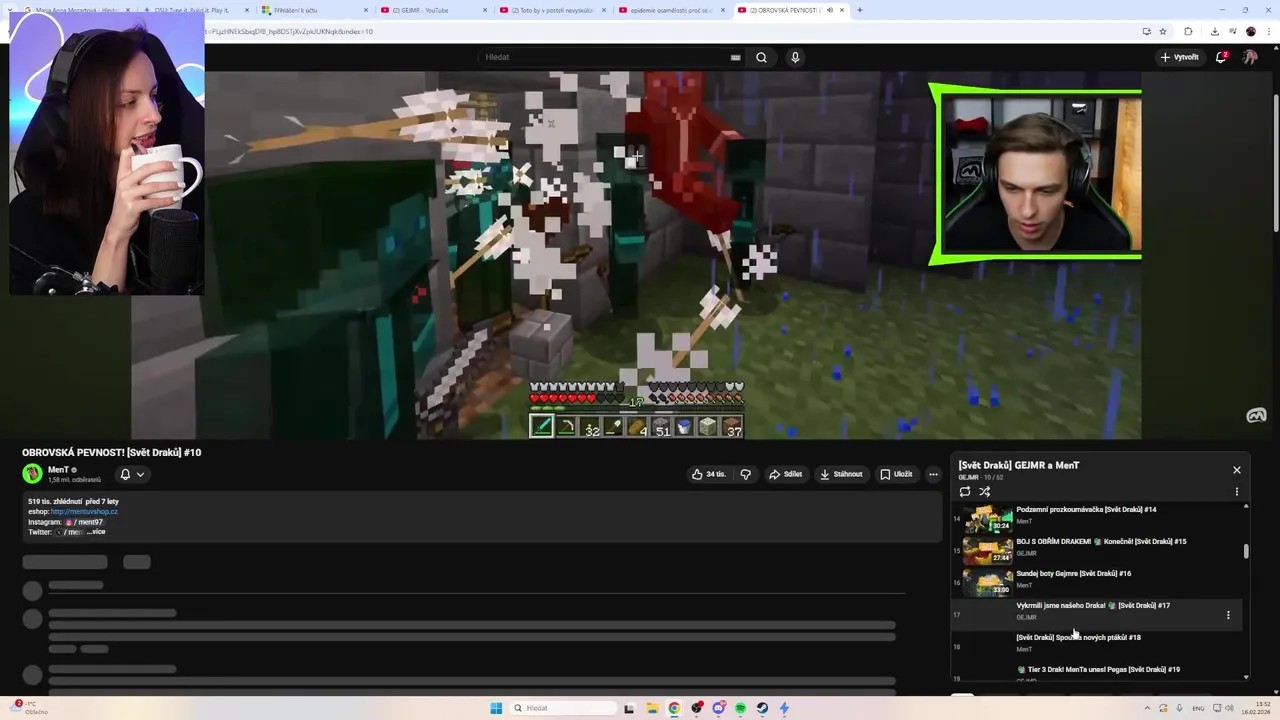Download the video with Stáhnout
Screen dimensions: 1280x720
point(841,474)
